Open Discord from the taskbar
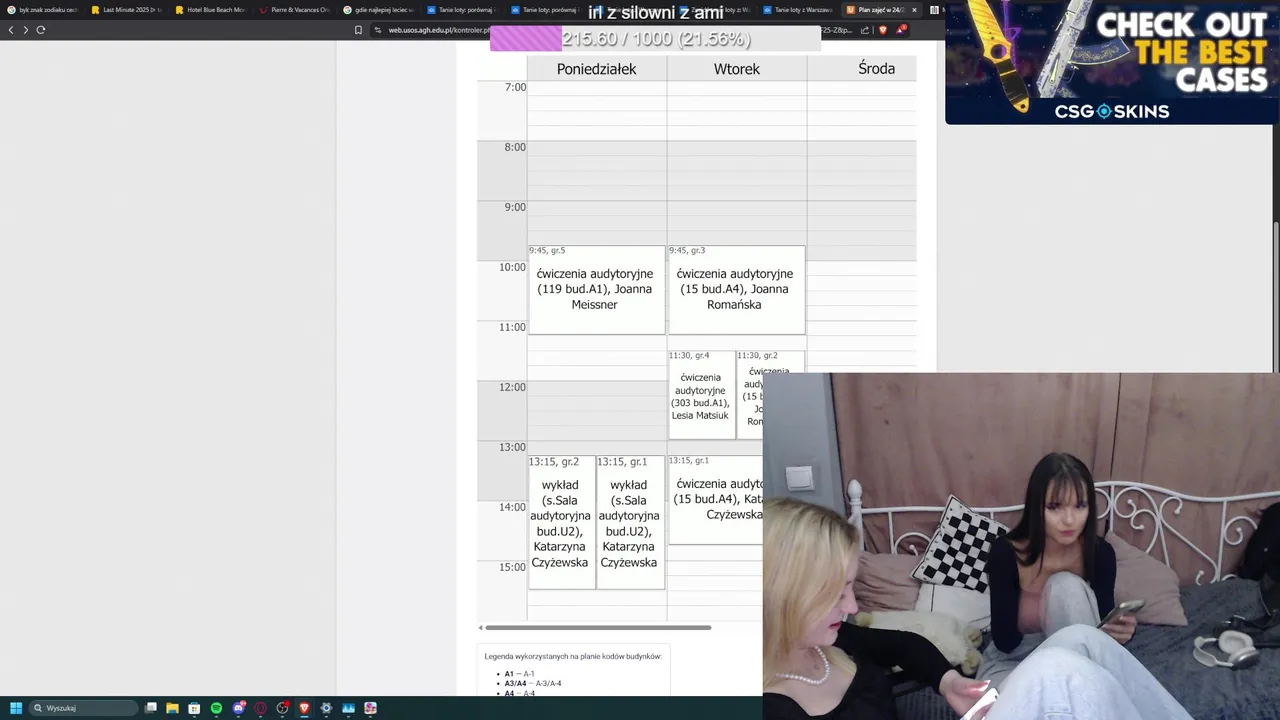Viewport: 1280px width, 720px height. click(239, 708)
